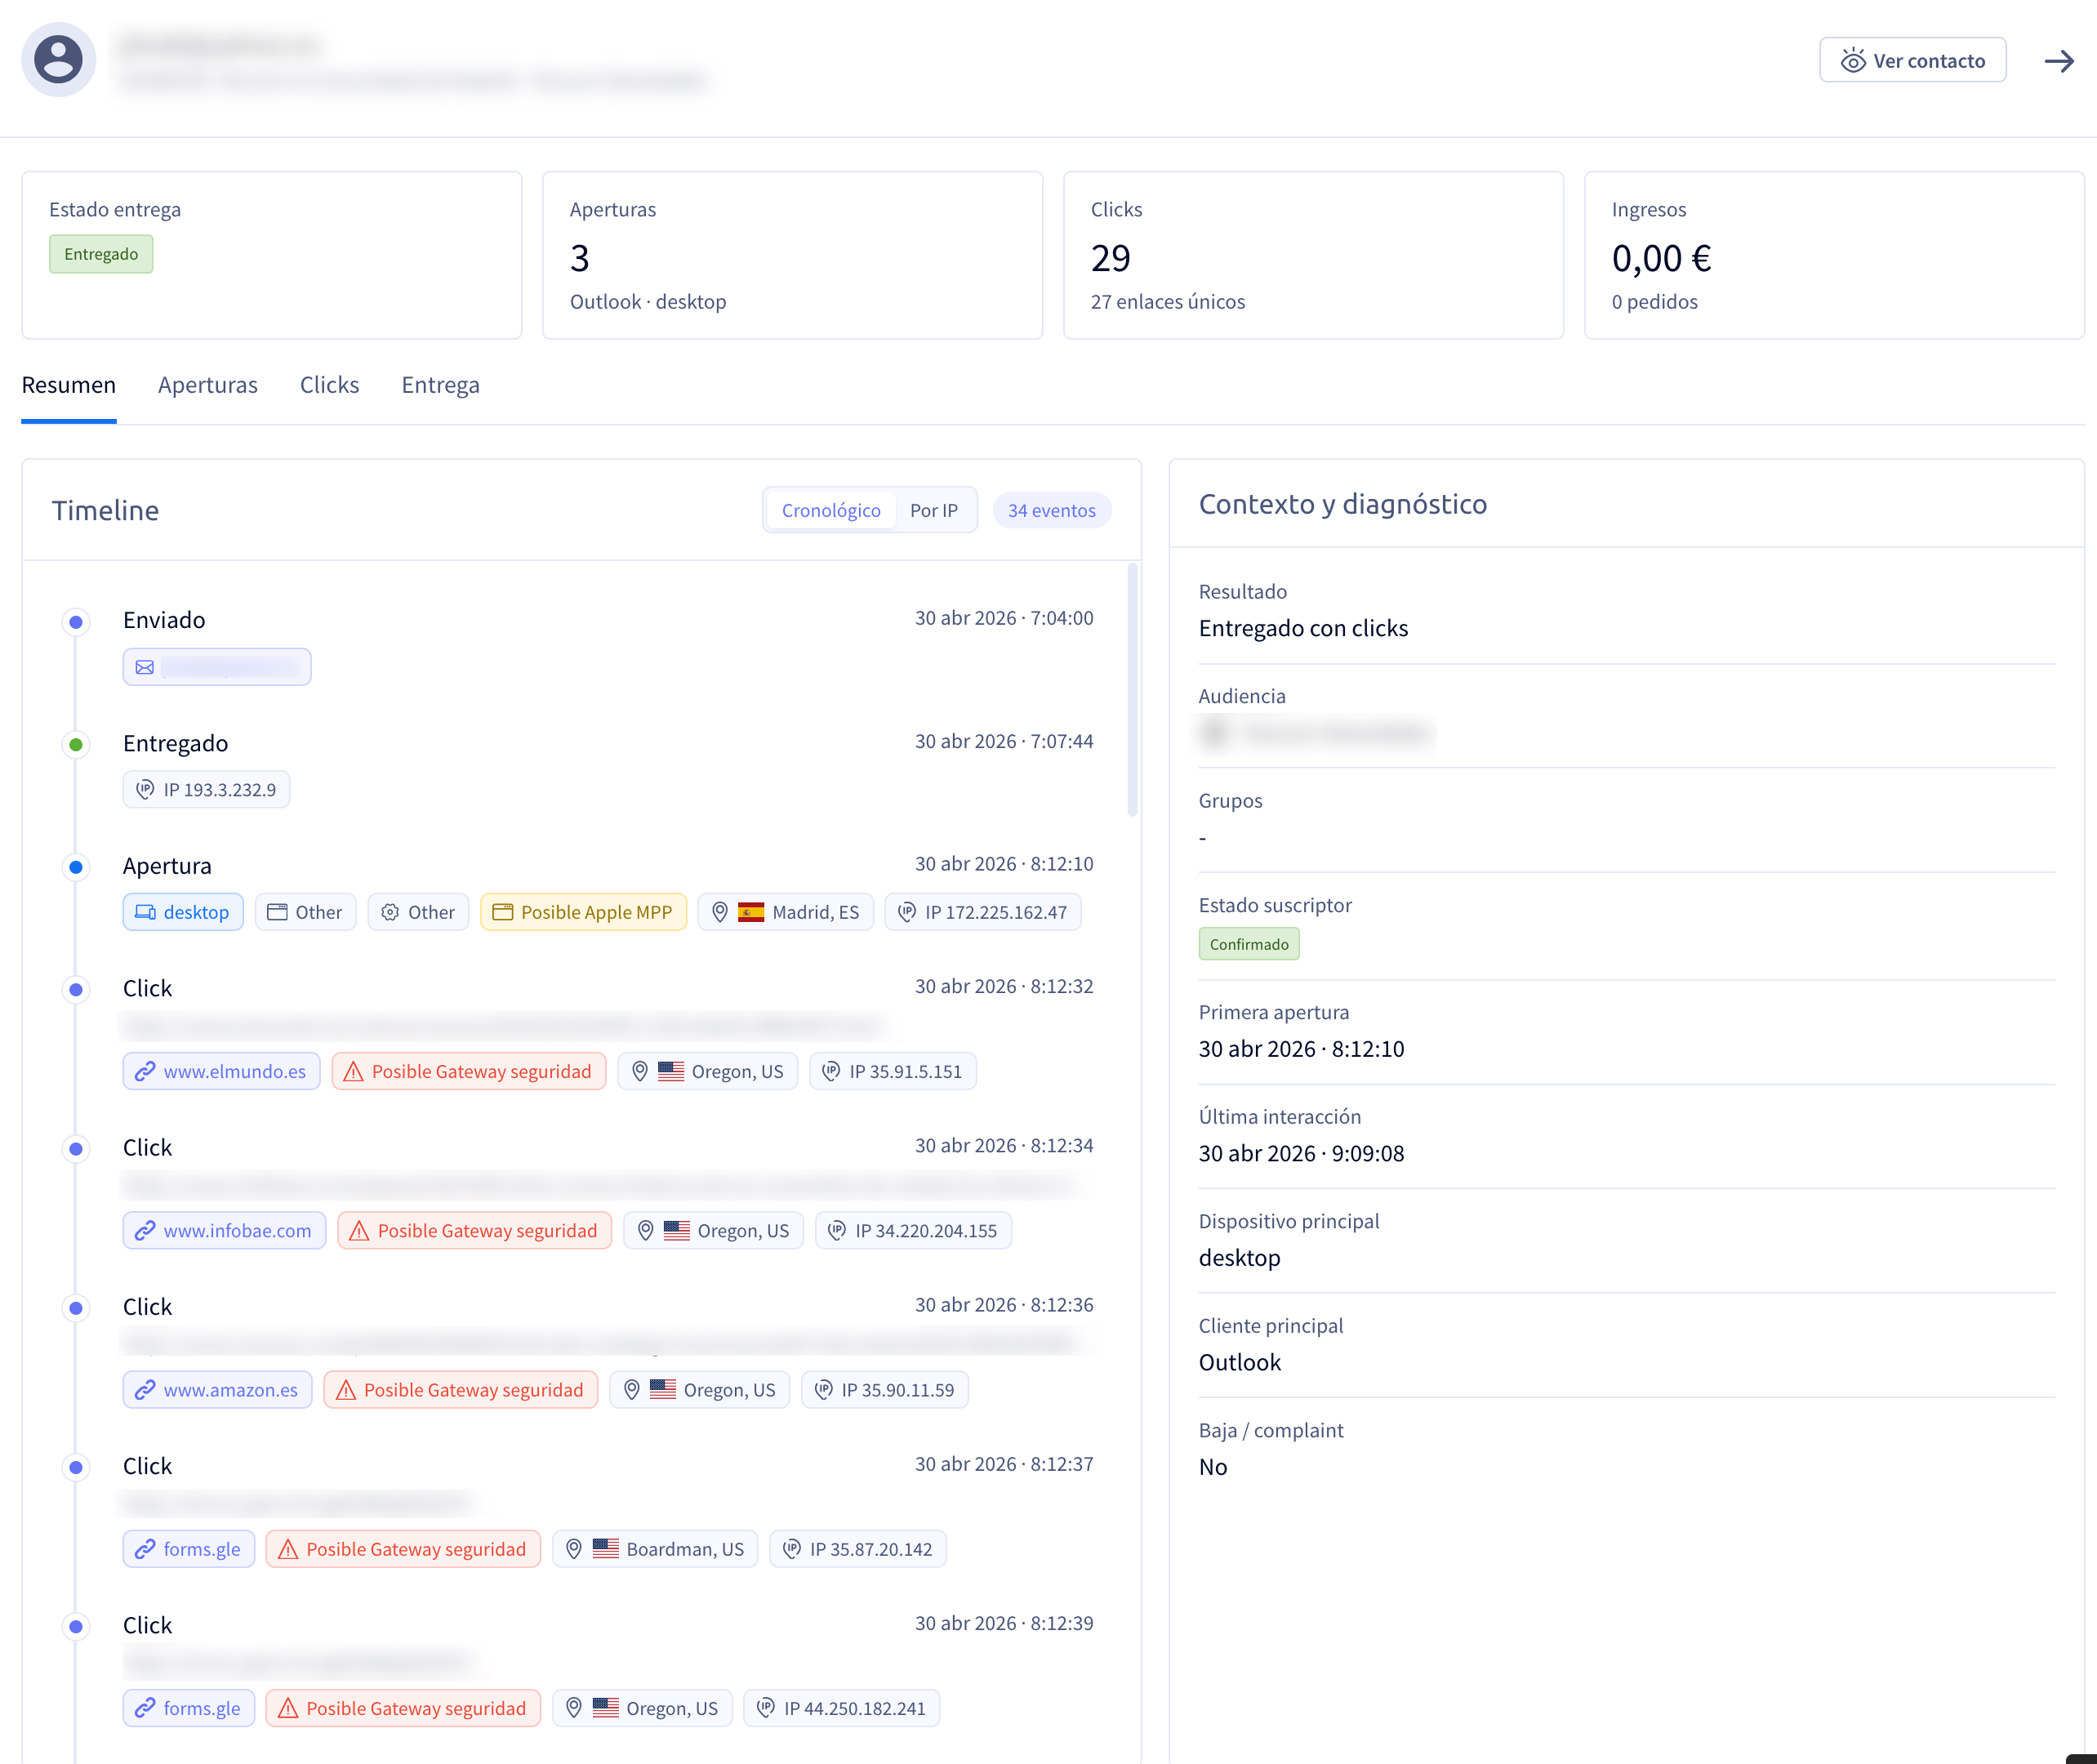
Task: Click the 34 eventos badge
Action: point(1051,510)
